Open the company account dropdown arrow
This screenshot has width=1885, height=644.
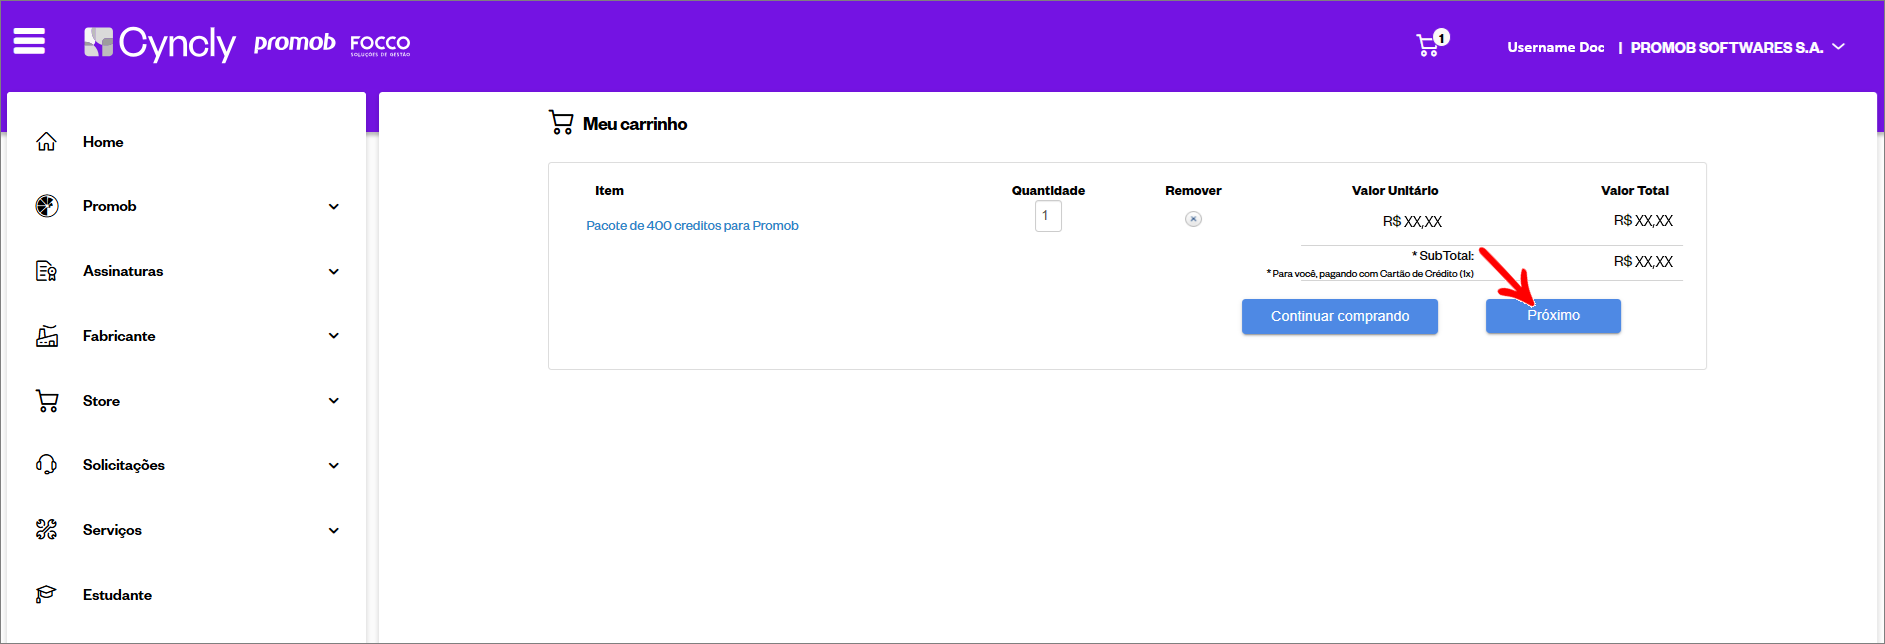click(1838, 47)
